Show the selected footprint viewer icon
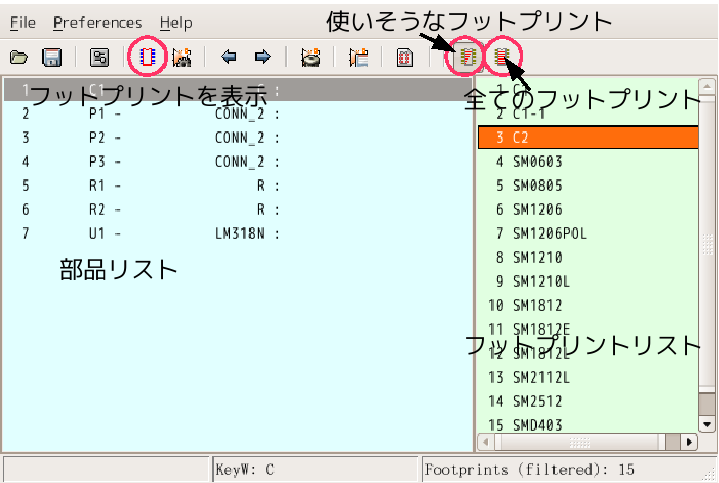 pos(147,58)
